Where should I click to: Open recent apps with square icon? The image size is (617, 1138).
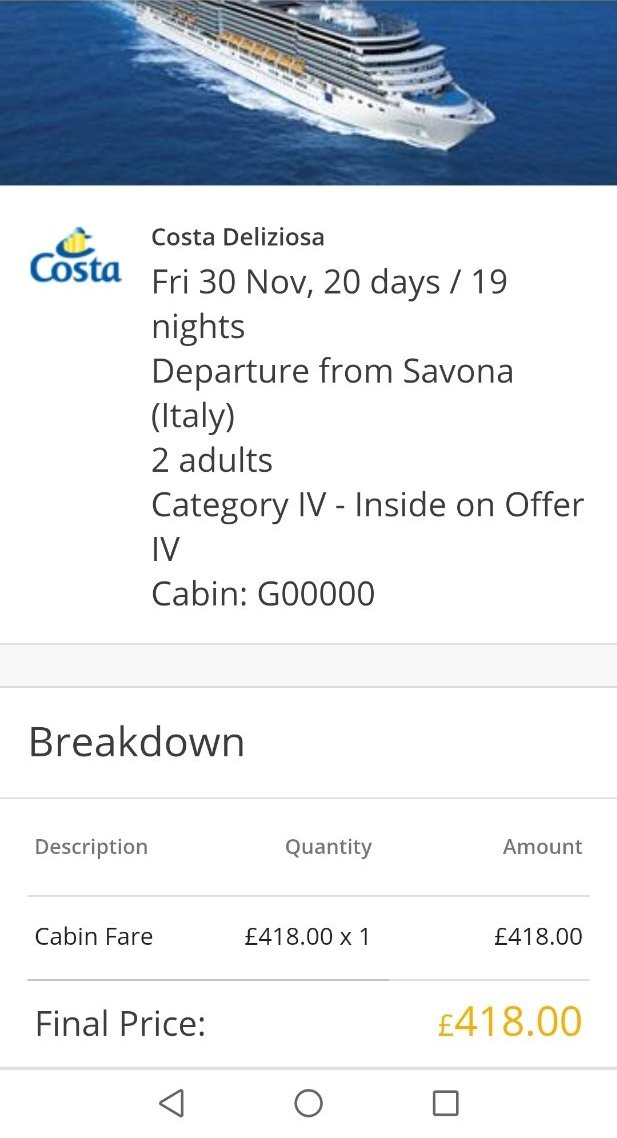point(445,1103)
